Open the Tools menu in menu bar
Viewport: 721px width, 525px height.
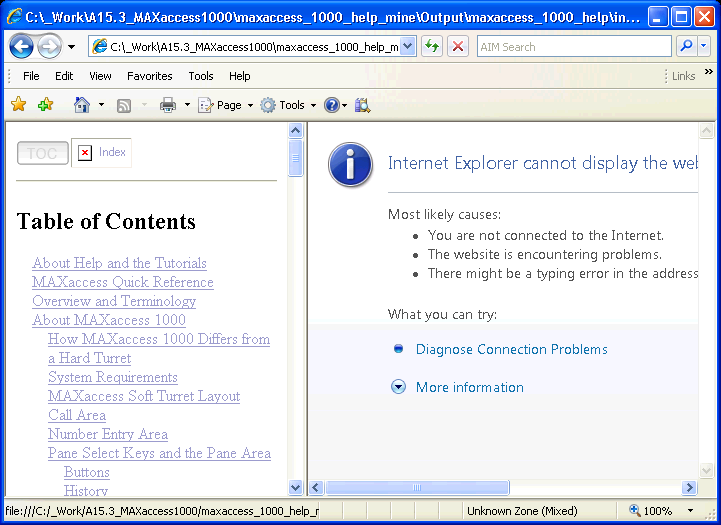tap(200, 76)
